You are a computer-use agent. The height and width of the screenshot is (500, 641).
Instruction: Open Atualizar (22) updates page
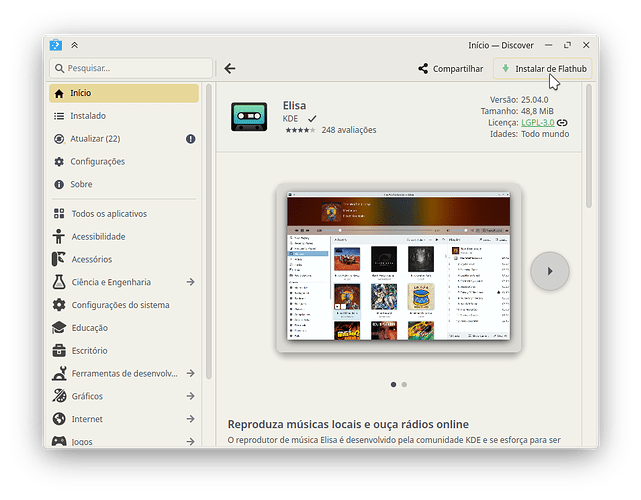[124, 139]
